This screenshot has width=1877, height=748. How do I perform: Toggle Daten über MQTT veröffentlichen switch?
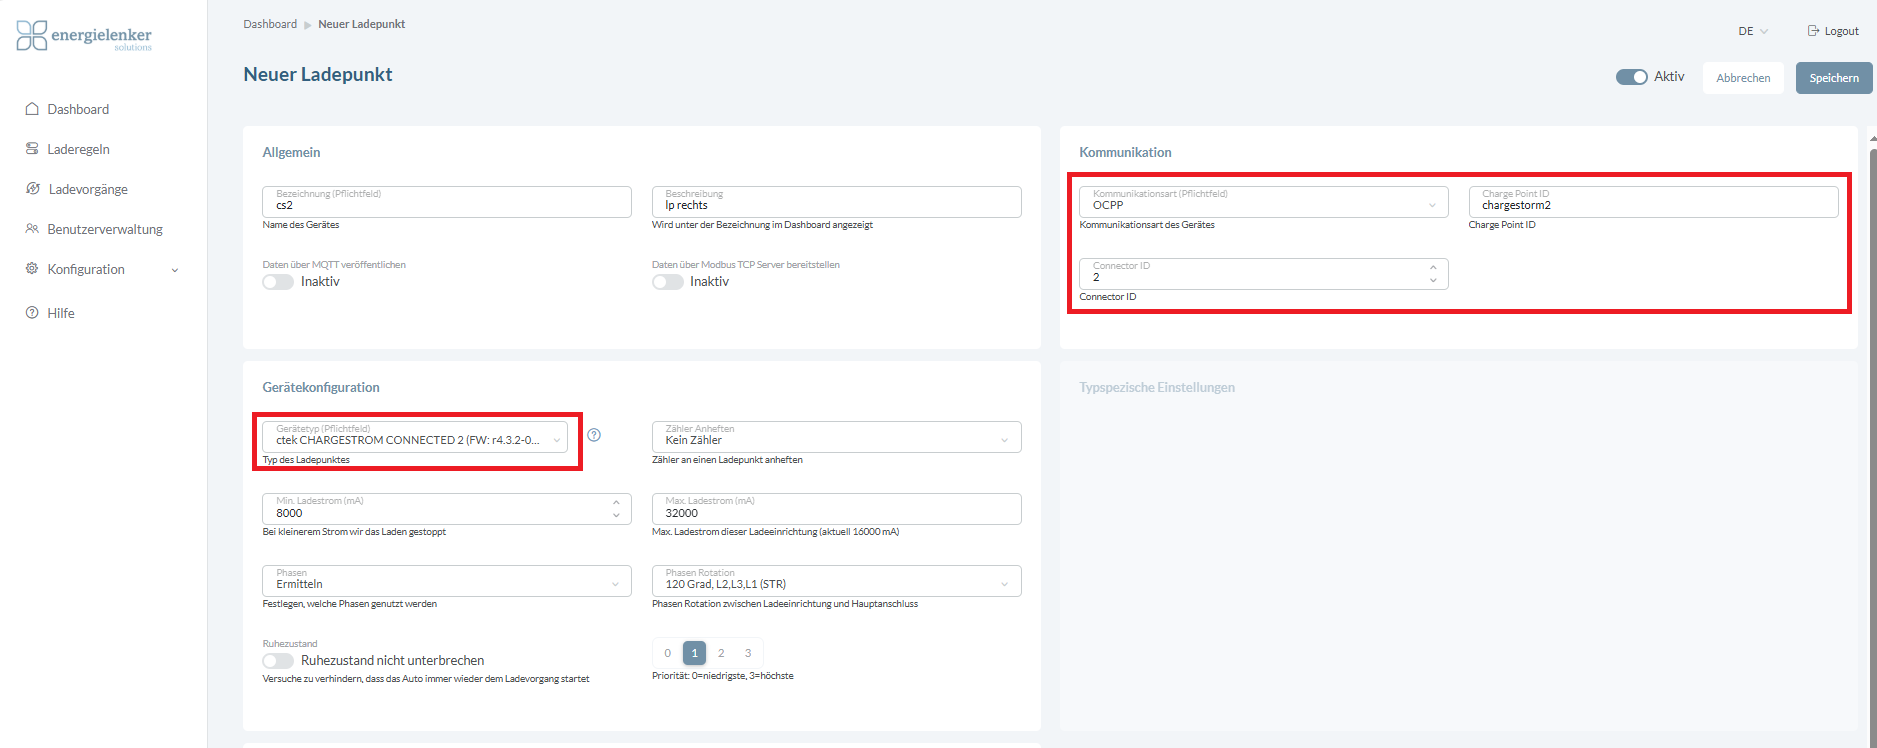[278, 282]
